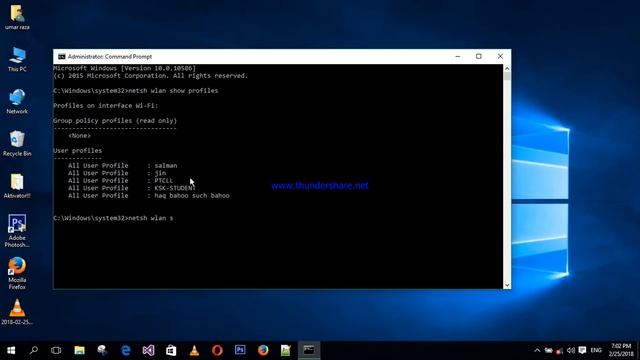Open This PC desktop icon
The width and height of the screenshot is (640, 360).
(x=17, y=60)
